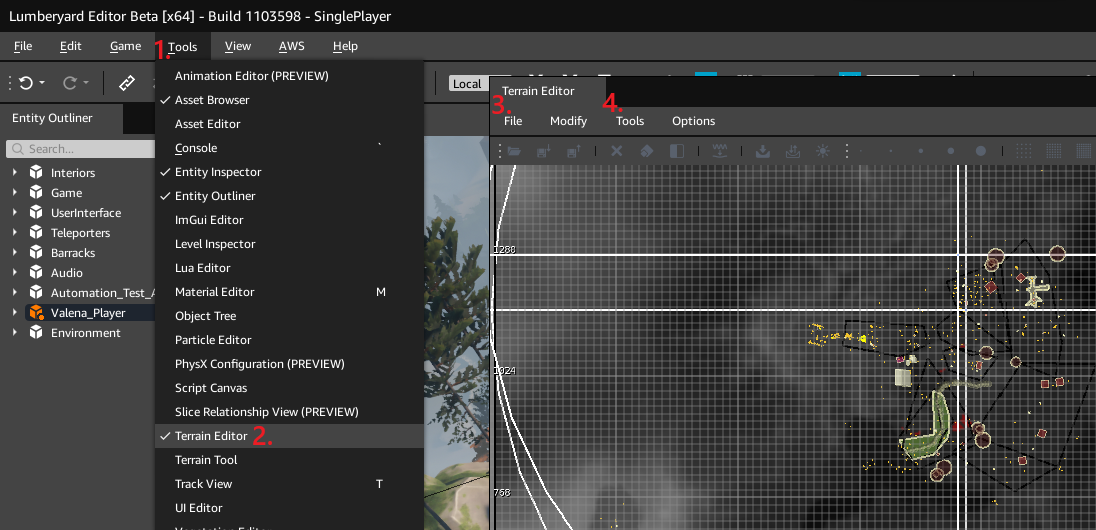Choose the medium brush size dot

pos(921,150)
